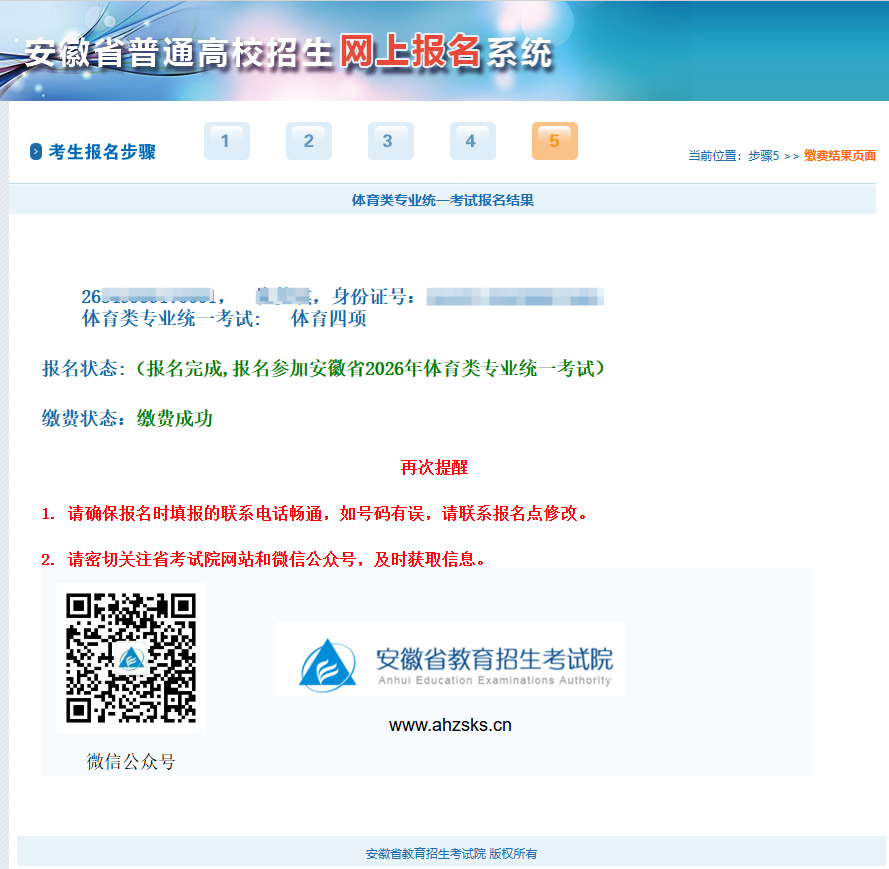
Task: Click the footer 安徽省教育招生考试院 版权所有 text
Action: pos(444,852)
